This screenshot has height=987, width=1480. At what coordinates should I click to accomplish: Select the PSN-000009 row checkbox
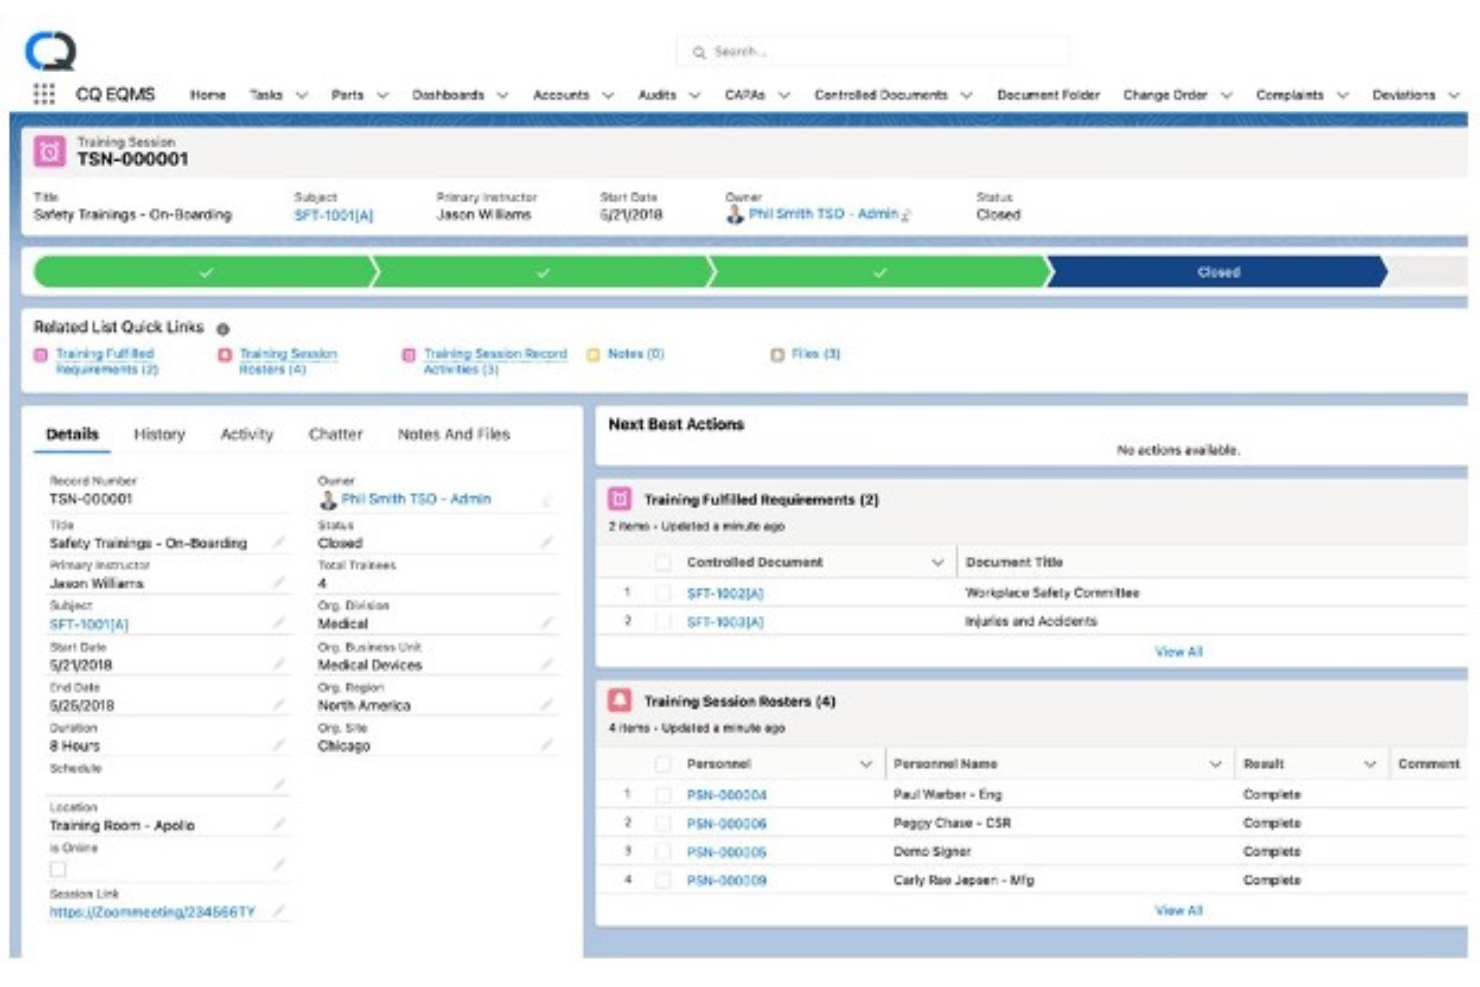coord(662,880)
